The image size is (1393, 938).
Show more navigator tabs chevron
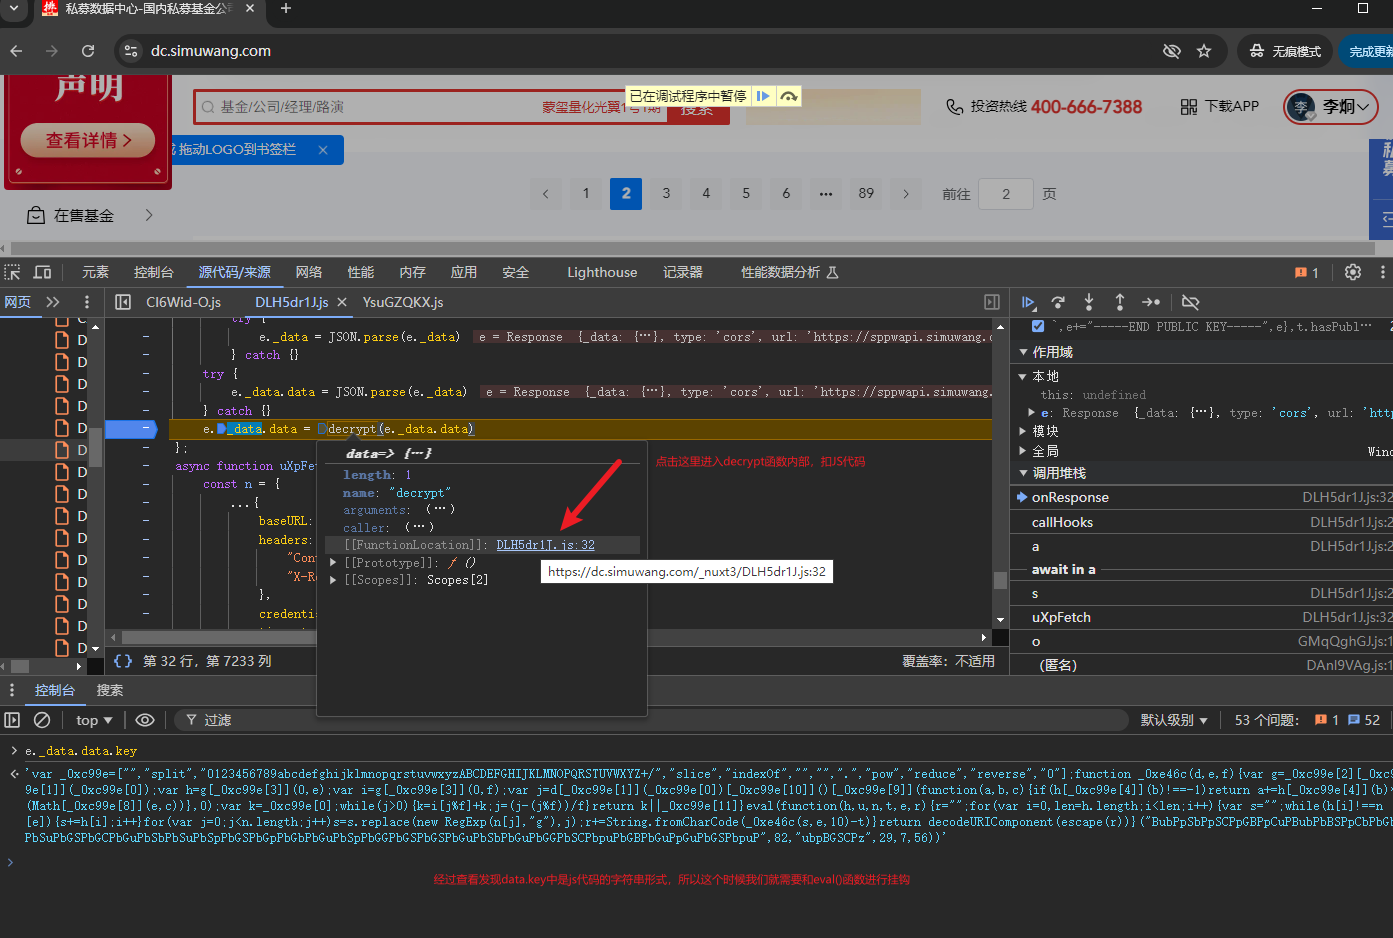pyautogui.click(x=53, y=302)
